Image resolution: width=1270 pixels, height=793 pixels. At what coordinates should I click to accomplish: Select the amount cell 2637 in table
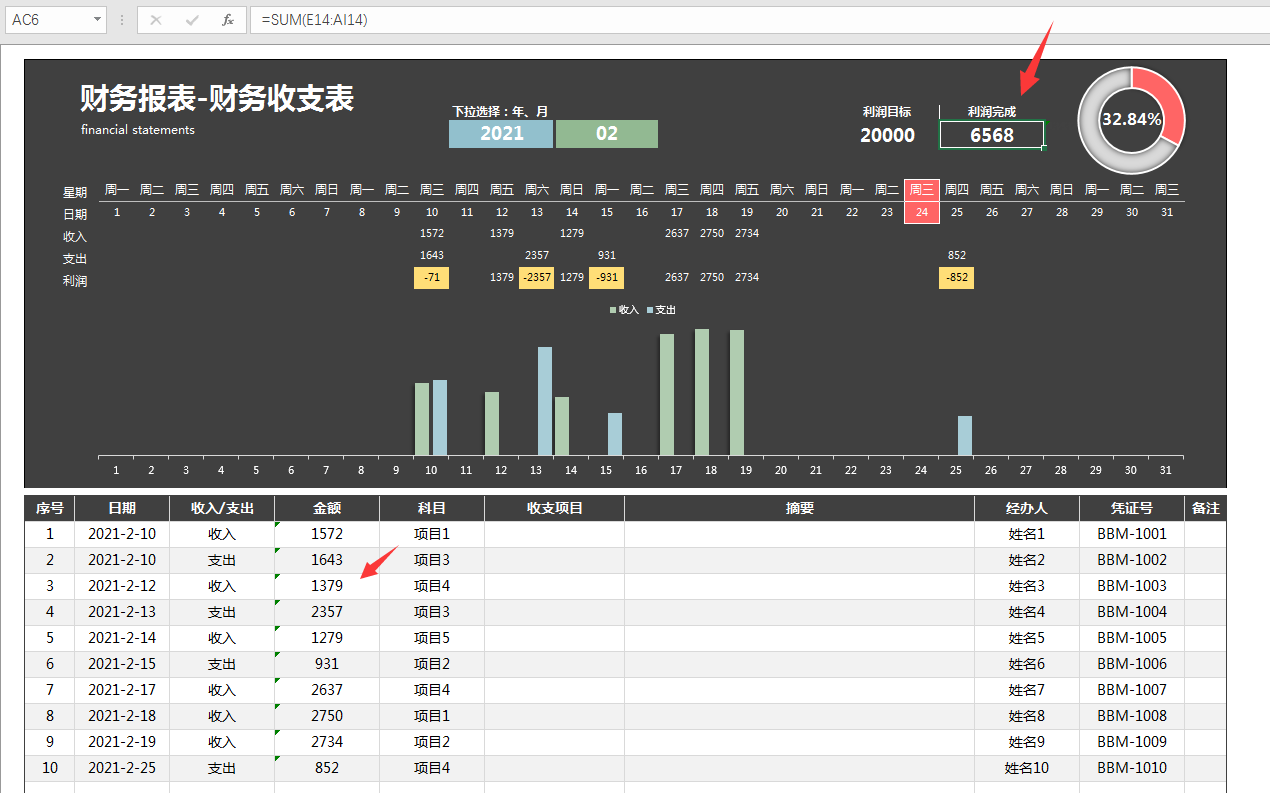tap(327, 690)
